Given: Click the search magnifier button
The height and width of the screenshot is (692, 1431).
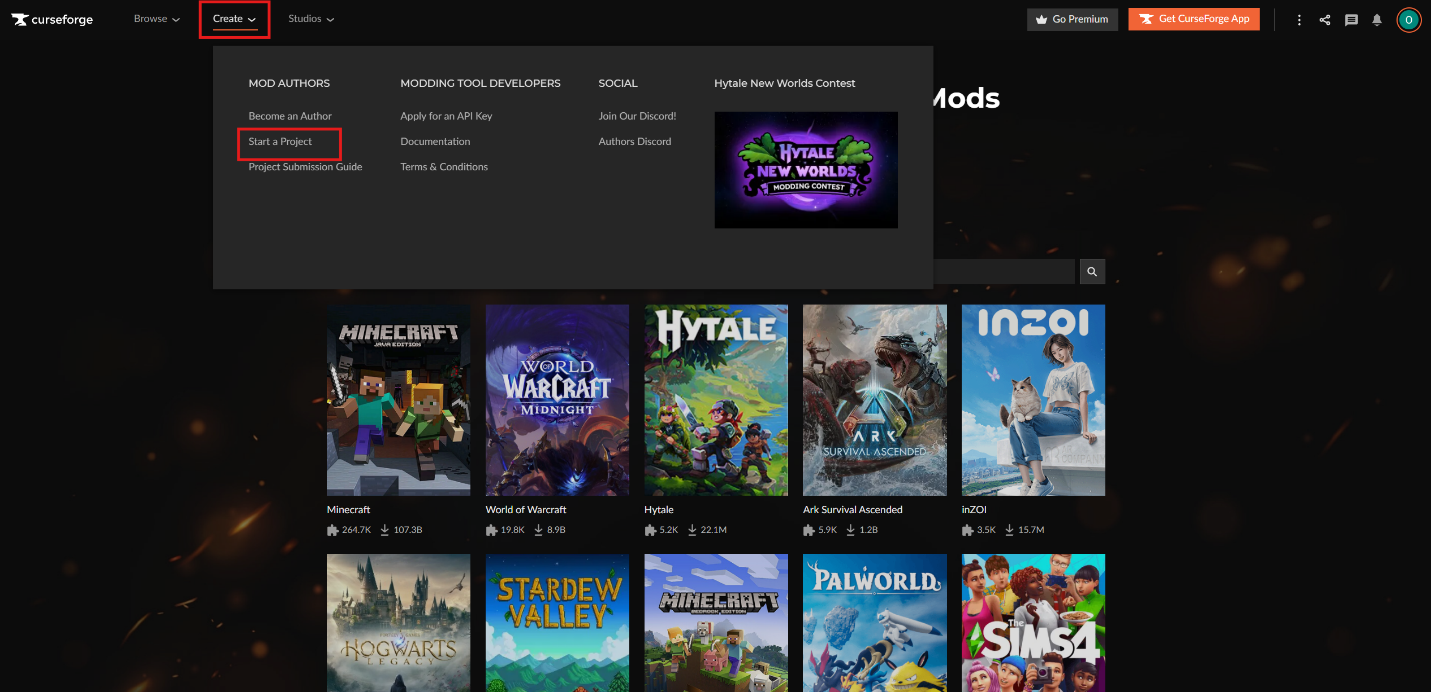Looking at the screenshot, I should coord(1092,271).
